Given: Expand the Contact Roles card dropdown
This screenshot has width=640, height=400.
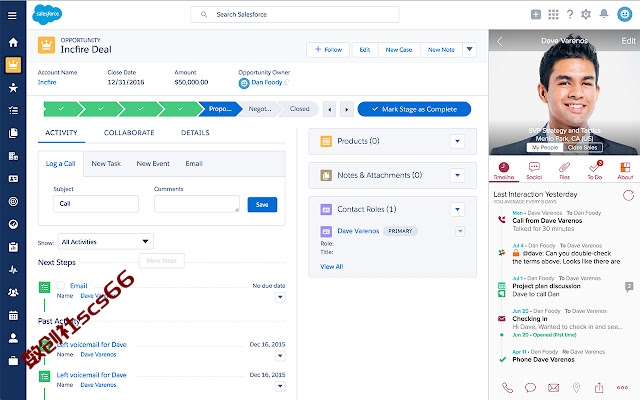Looking at the screenshot, I should coord(457,209).
